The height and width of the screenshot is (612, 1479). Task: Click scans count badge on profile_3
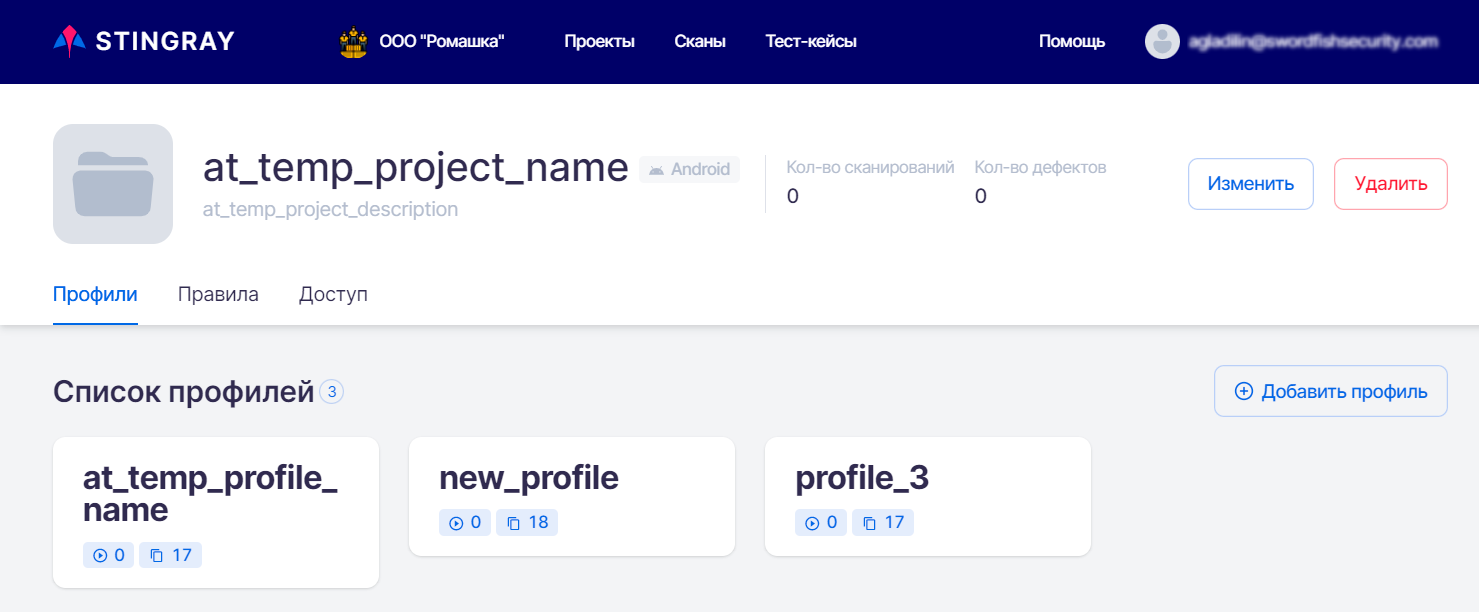tap(821, 523)
